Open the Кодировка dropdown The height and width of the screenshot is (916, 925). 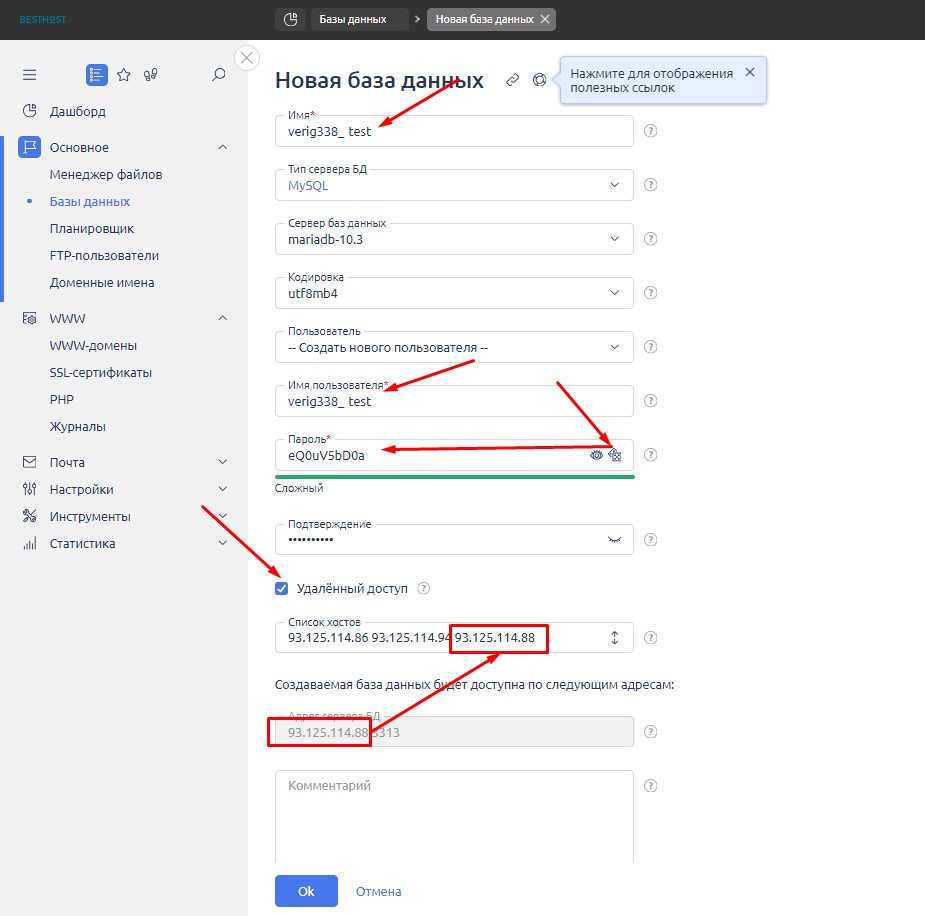click(454, 293)
